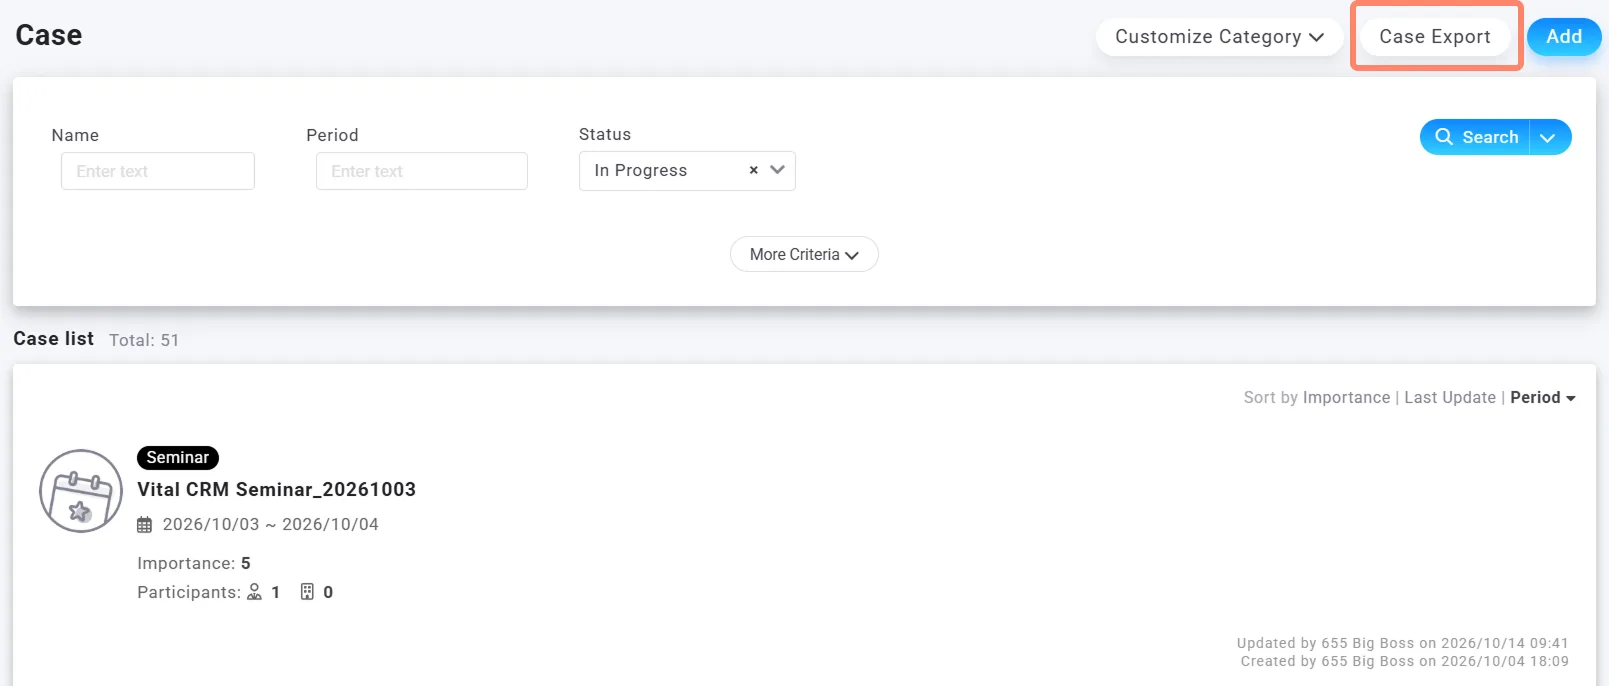Screen dimensions: 1609x686
Task: Open Vital CRM Seminar_20261003 case
Action: pos(276,489)
